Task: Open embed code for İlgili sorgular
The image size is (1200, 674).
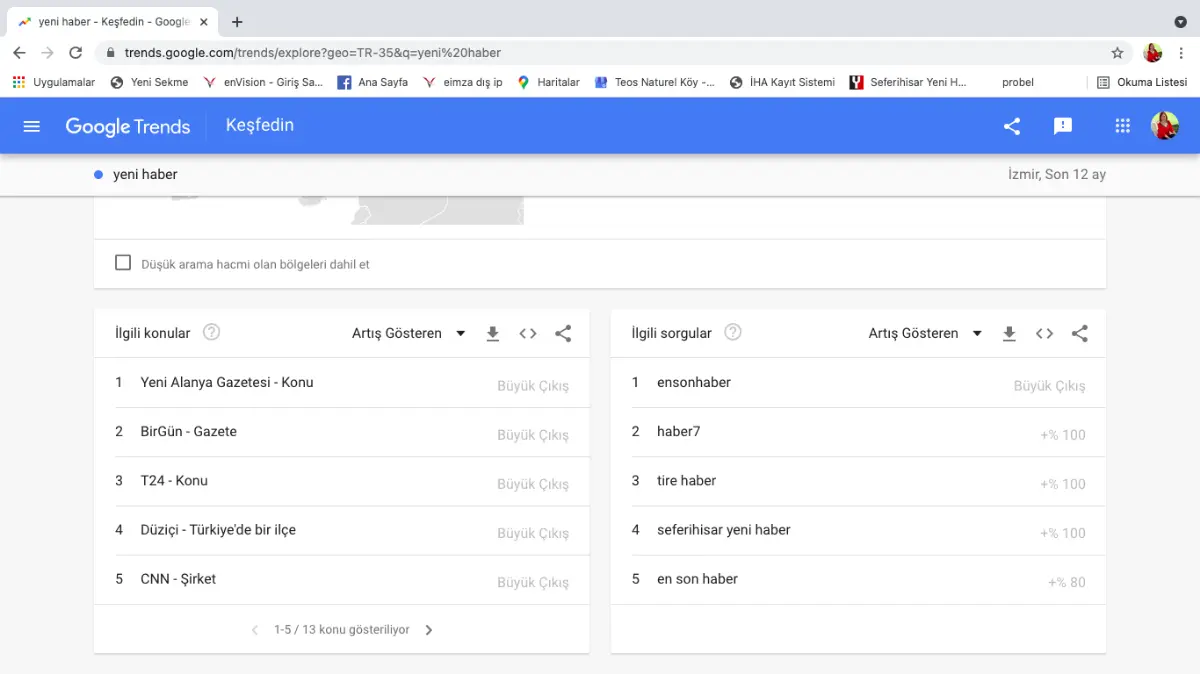Action: (x=1044, y=334)
